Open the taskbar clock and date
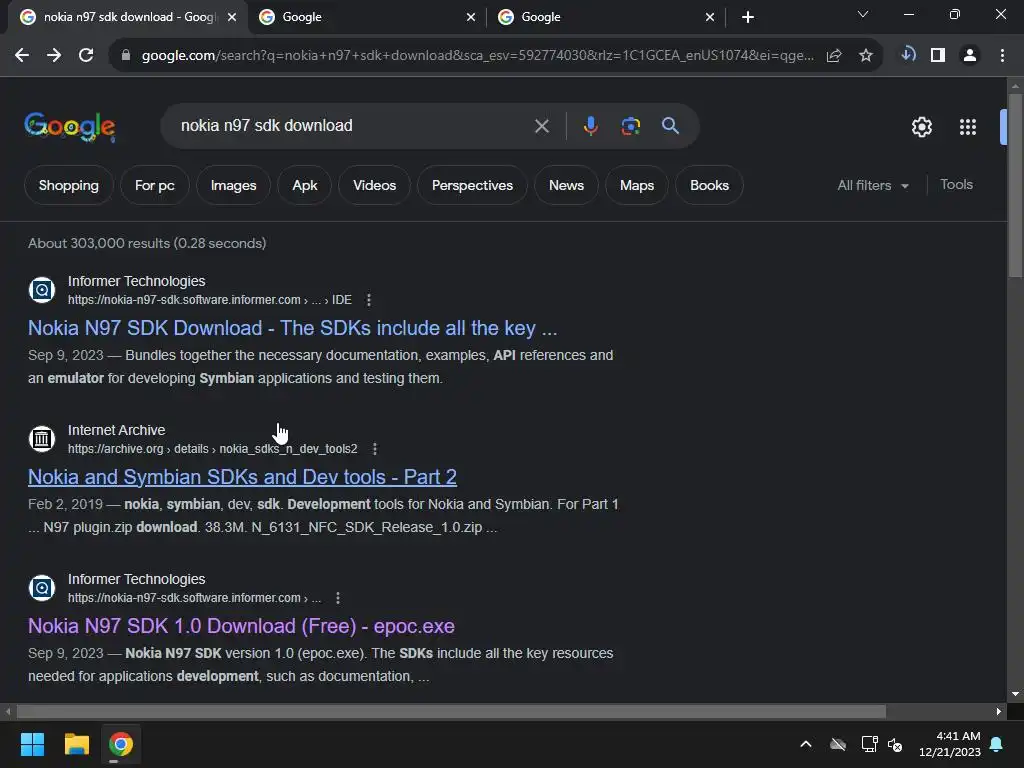The height and width of the screenshot is (768, 1024). (x=950, y=744)
